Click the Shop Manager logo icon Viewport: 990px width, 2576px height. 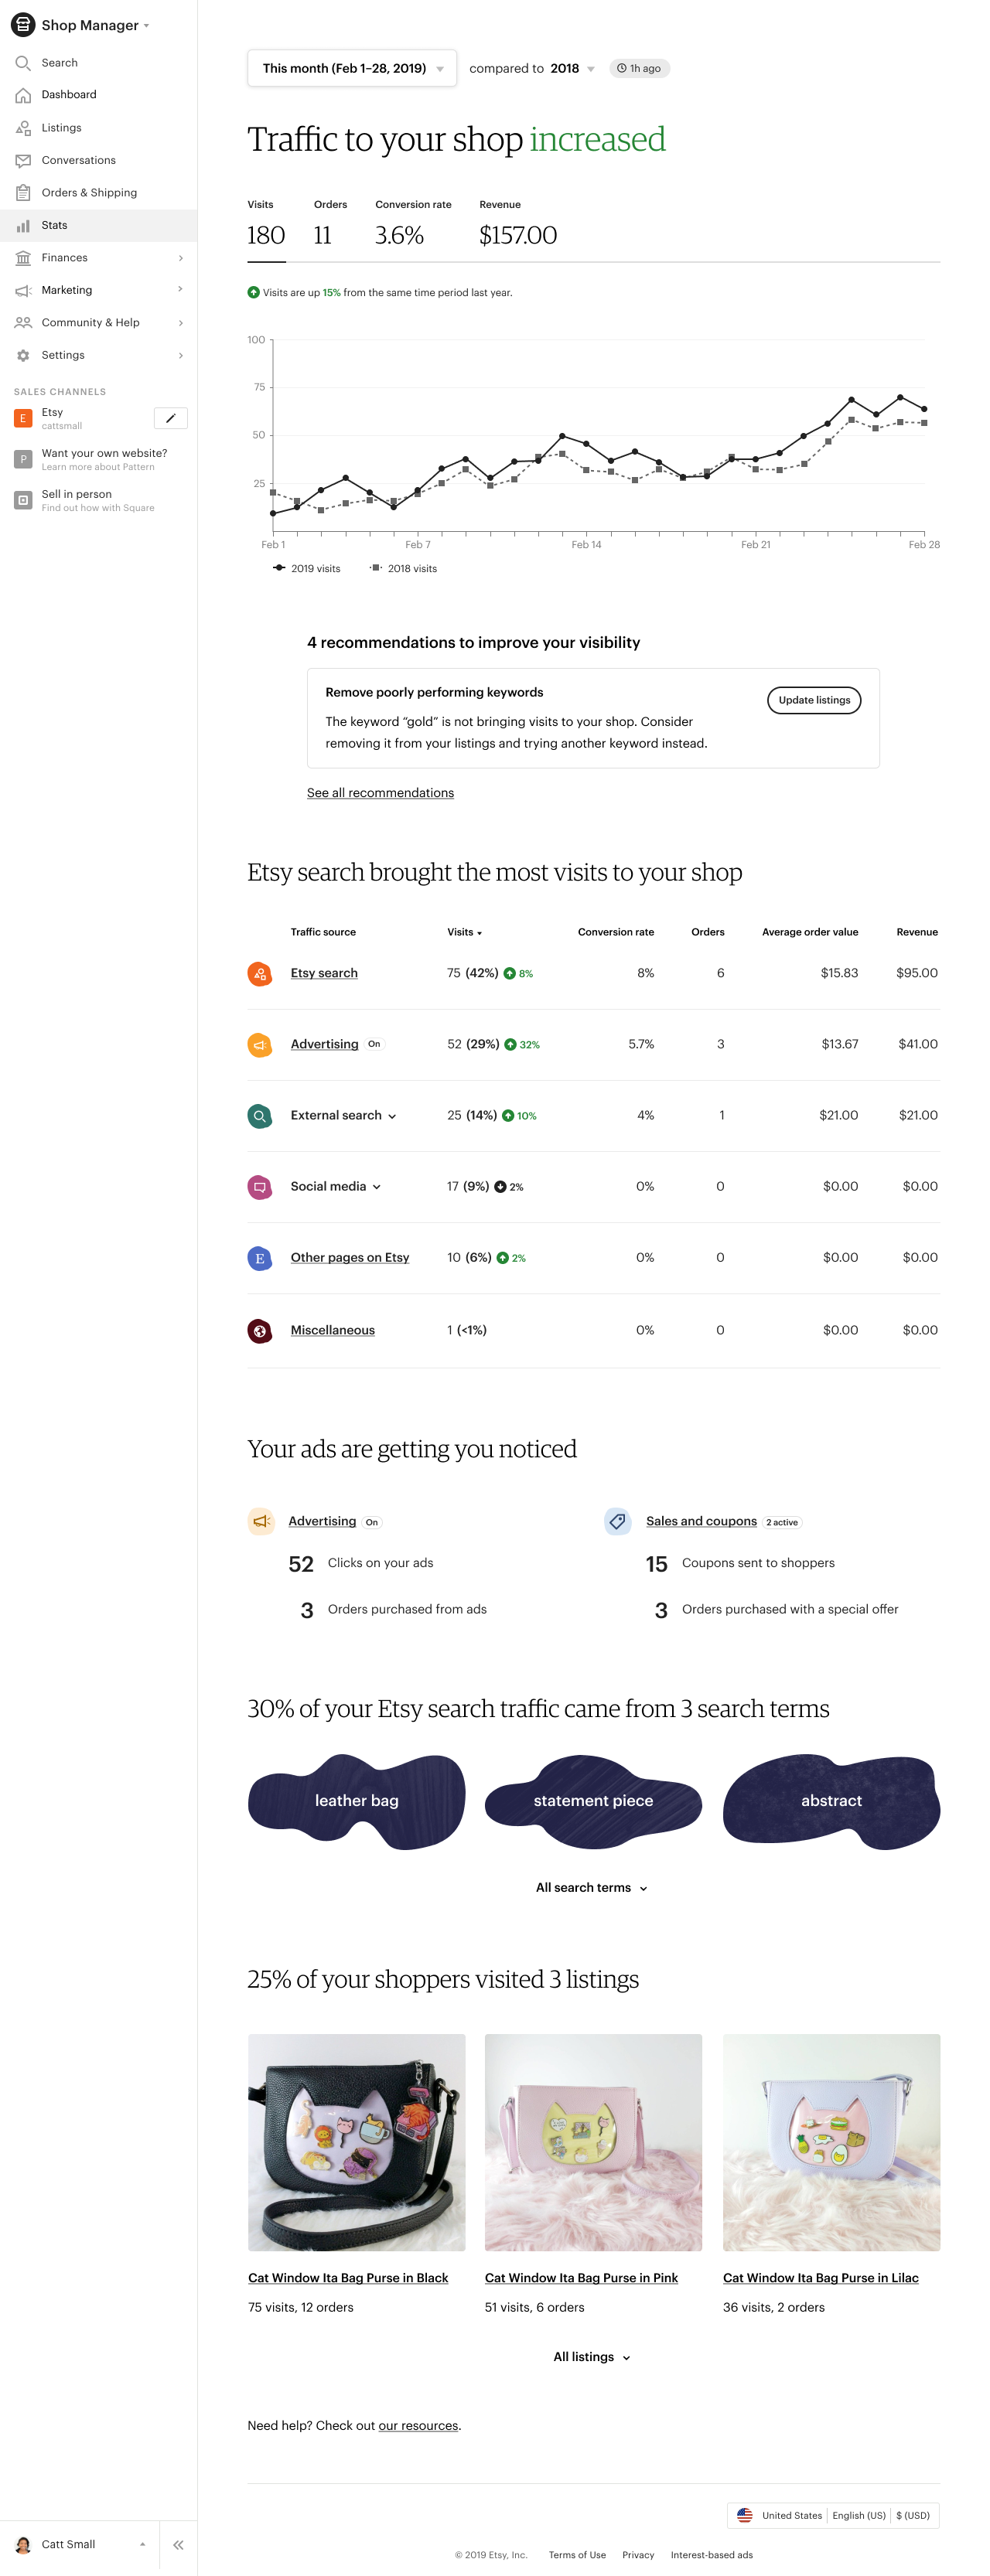[23, 25]
